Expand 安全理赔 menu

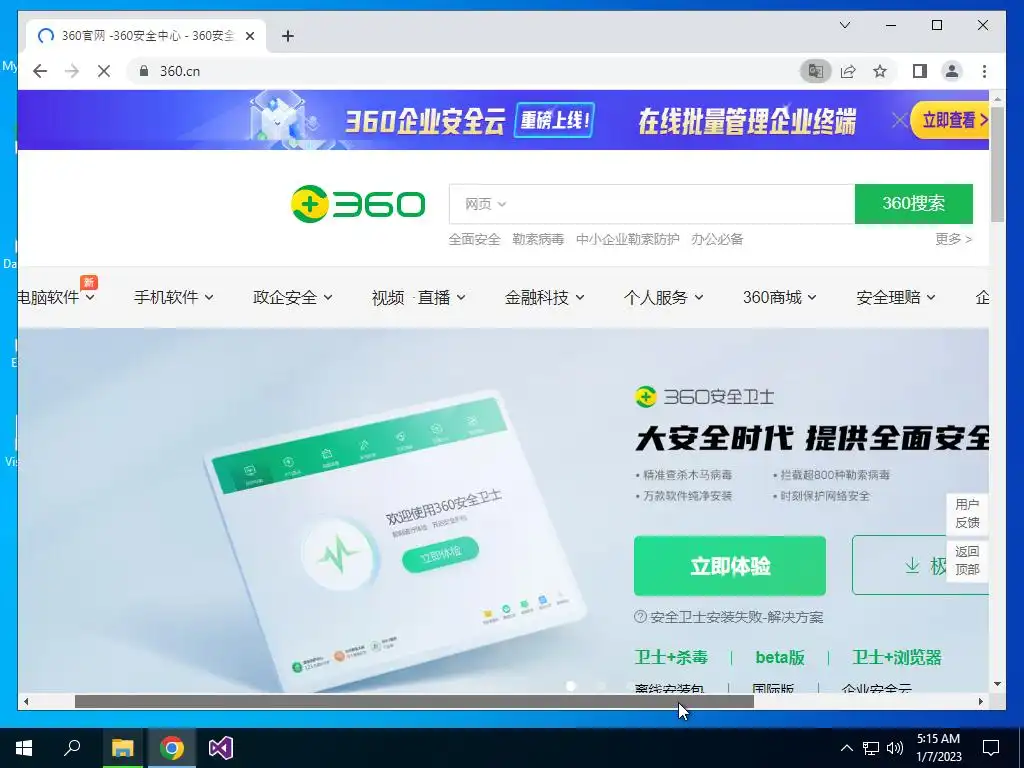[x=896, y=297]
